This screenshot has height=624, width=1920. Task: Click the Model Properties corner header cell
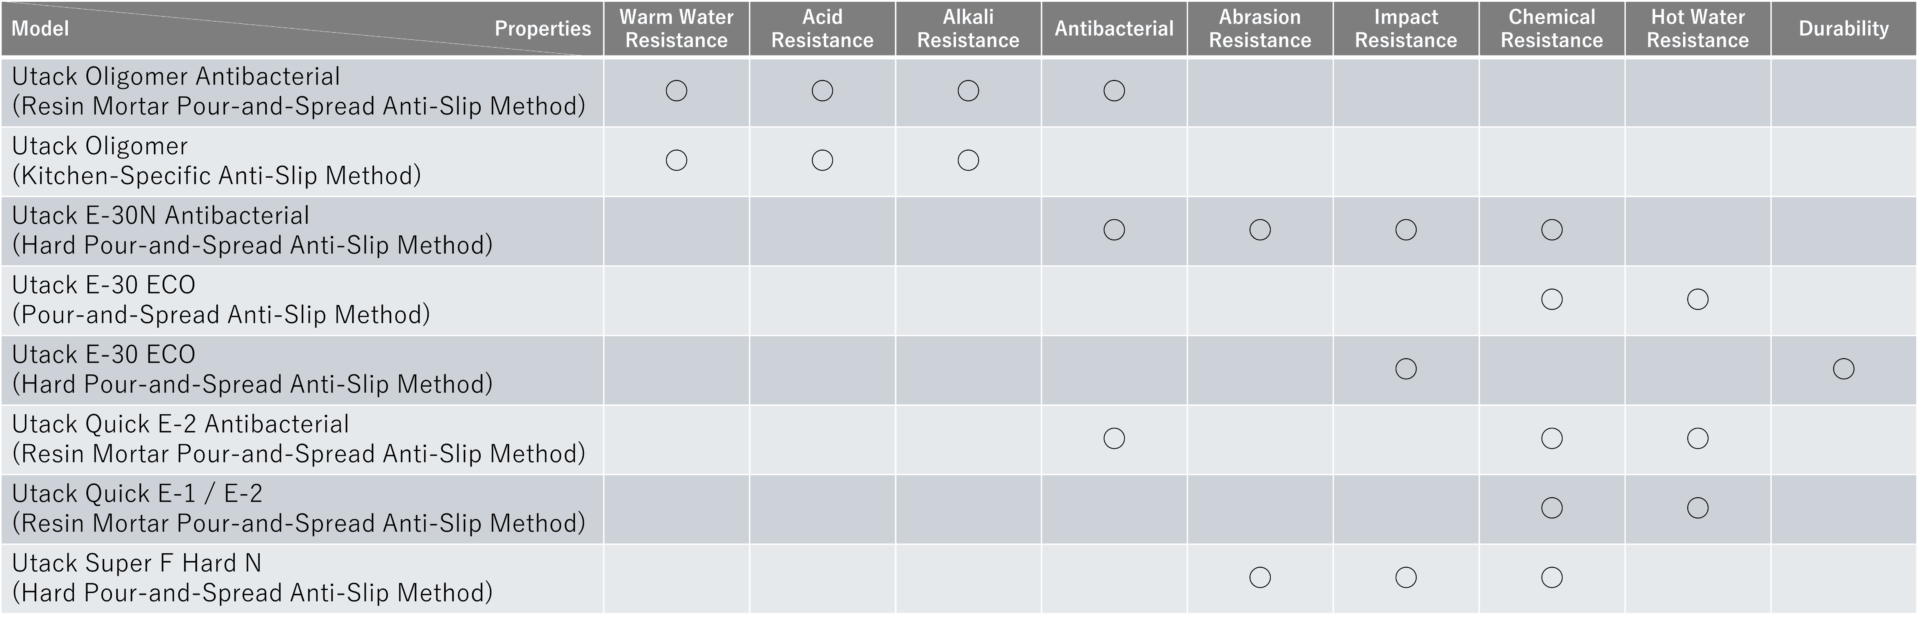(x=301, y=28)
